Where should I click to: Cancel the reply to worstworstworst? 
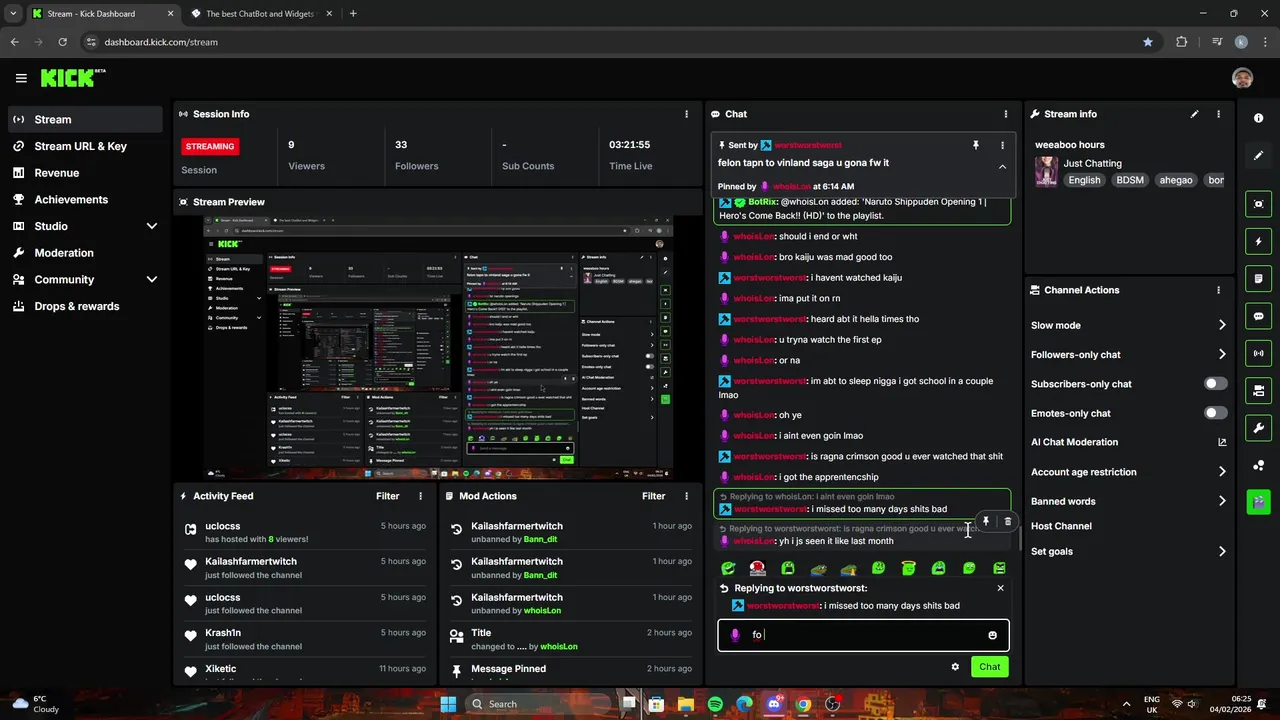[x=1000, y=588]
